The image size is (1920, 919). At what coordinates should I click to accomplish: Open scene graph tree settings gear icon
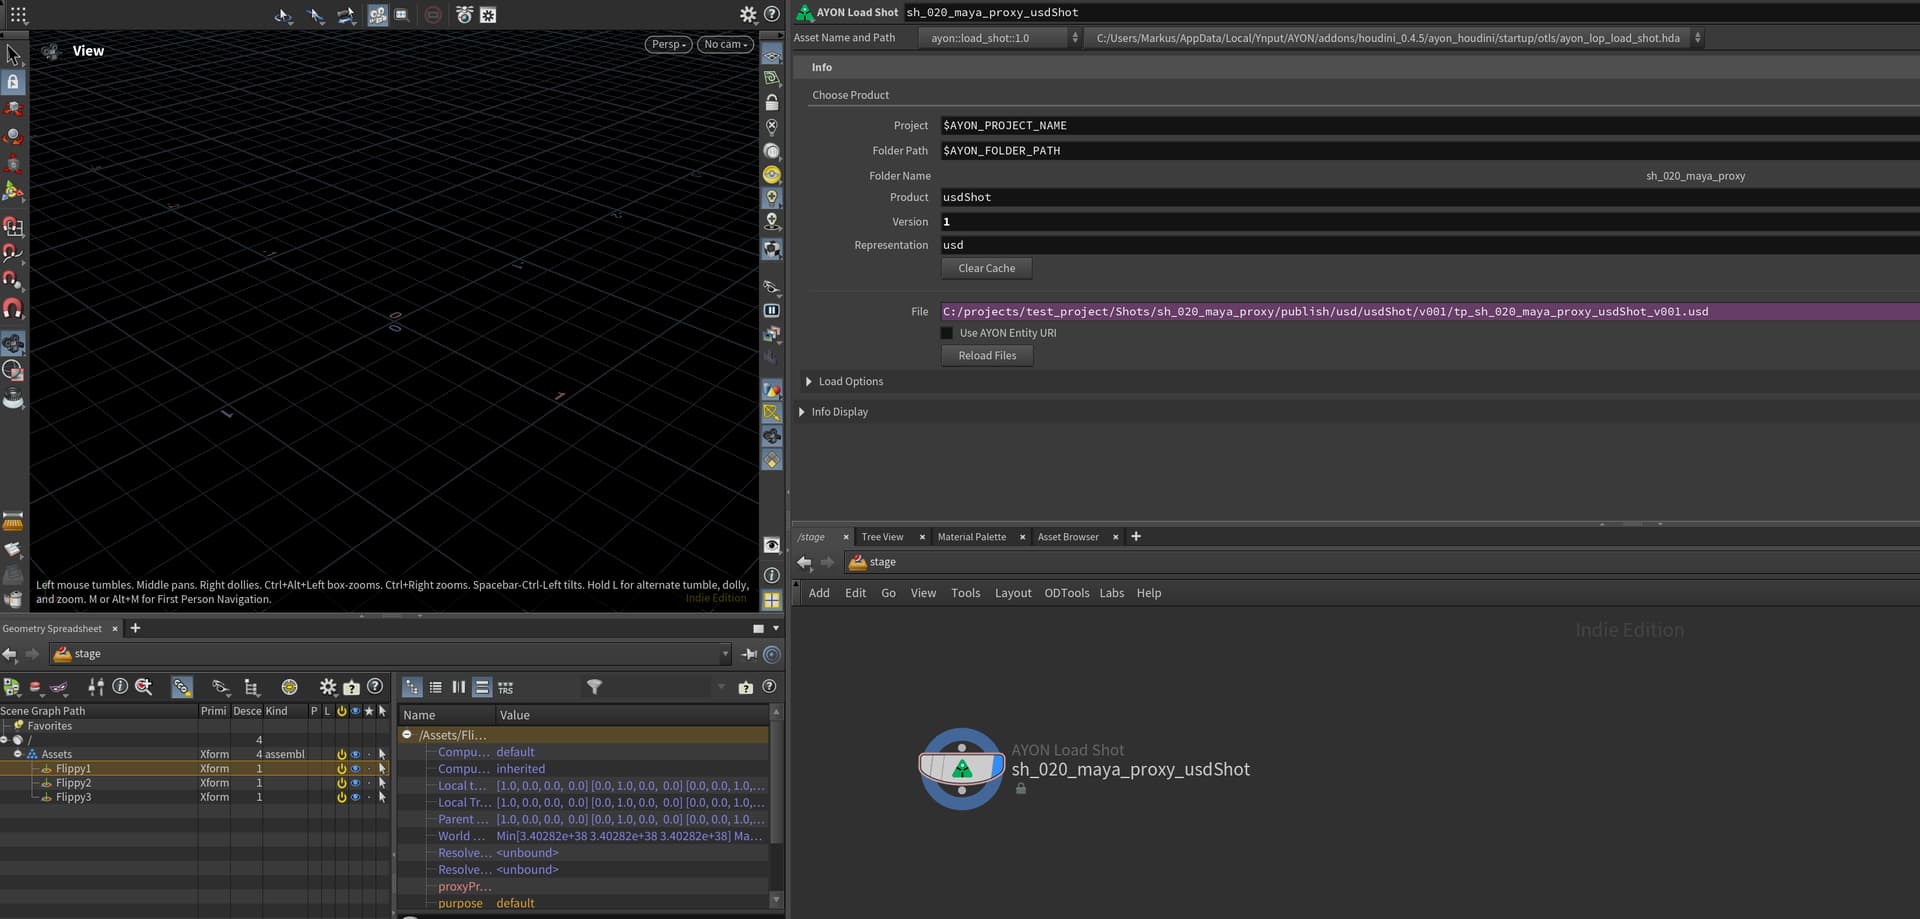(x=328, y=687)
